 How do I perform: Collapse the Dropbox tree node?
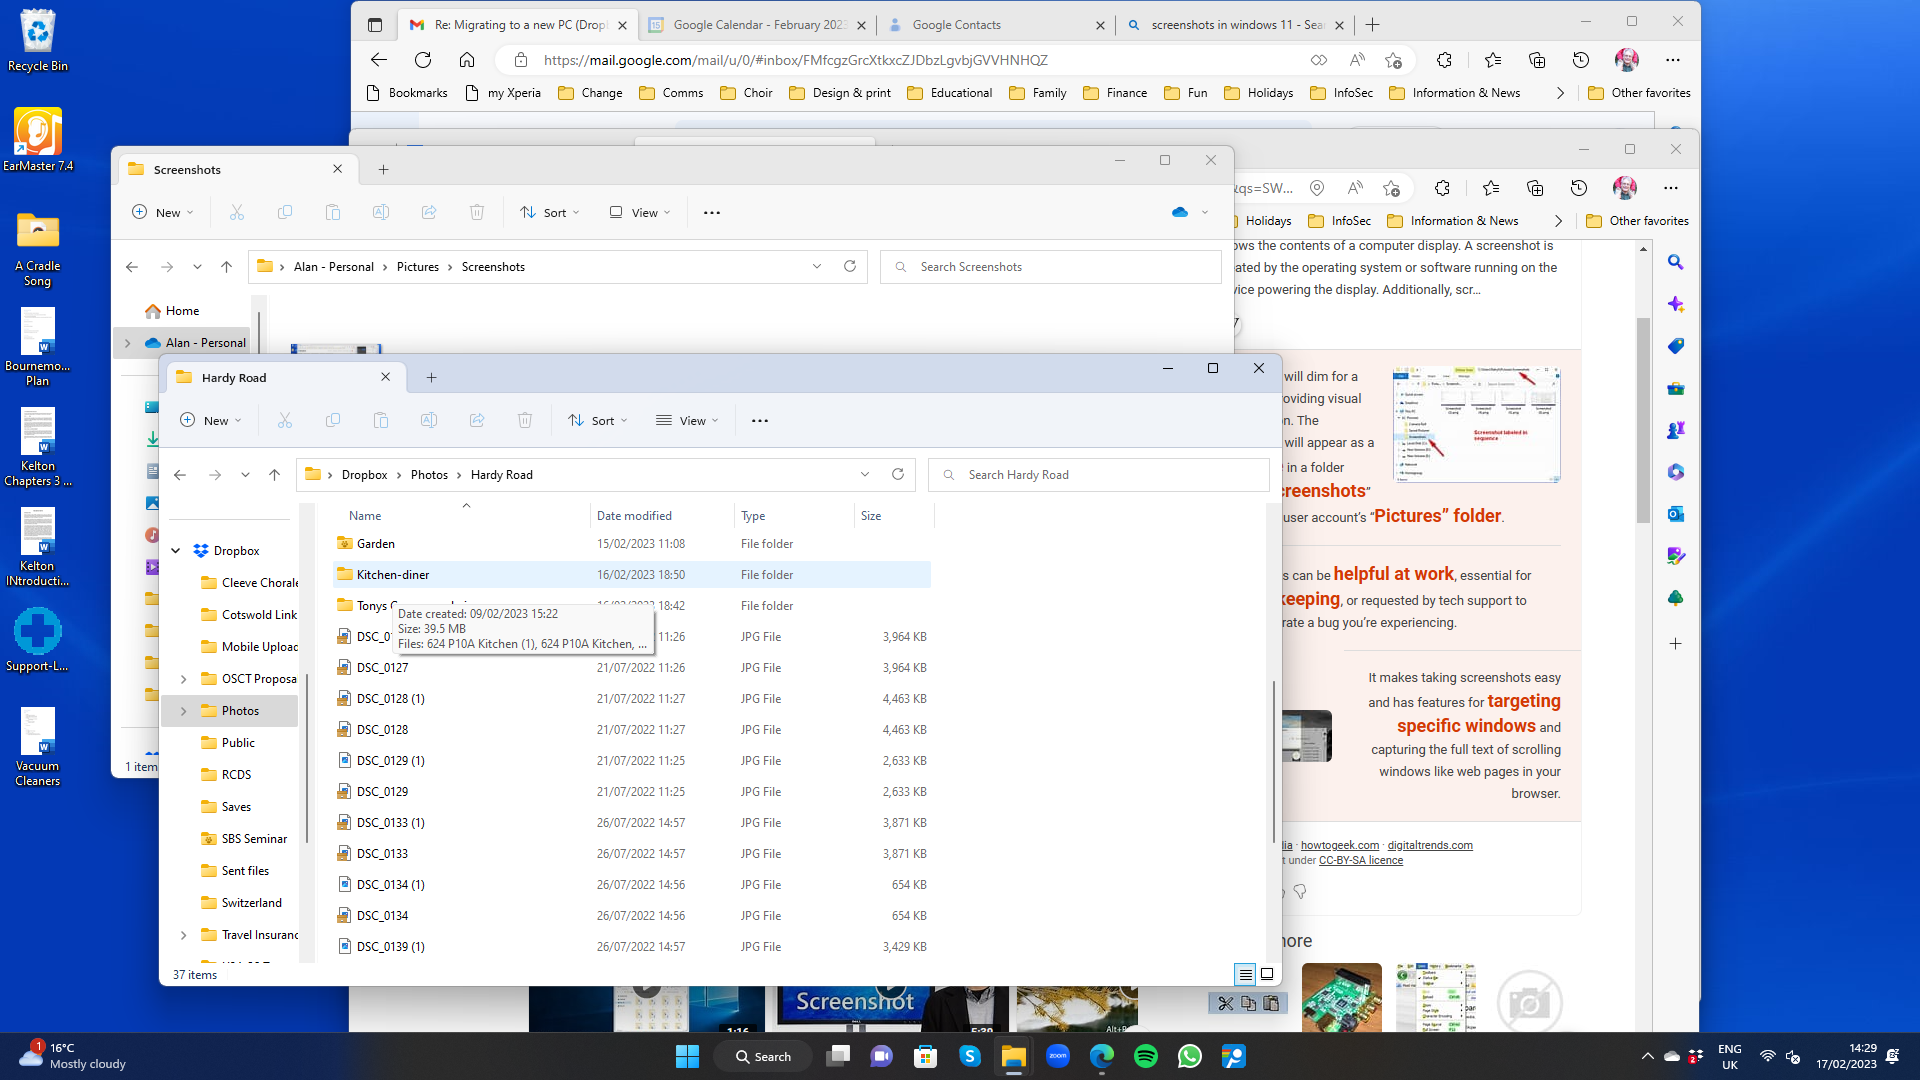pyautogui.click(x=176, y=551)
